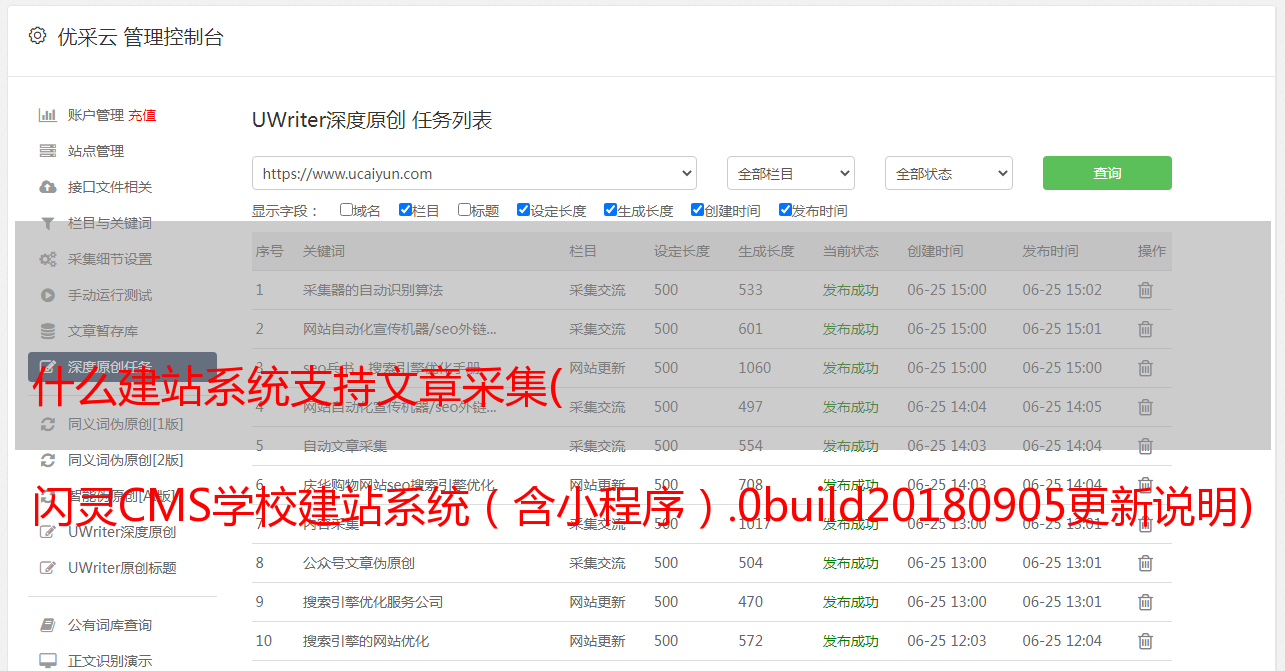The height and width of the screenshot is (671, 1285).
Task: Click the 同义词伪原创[1版] refresh icon
Action: pos(47,424)
